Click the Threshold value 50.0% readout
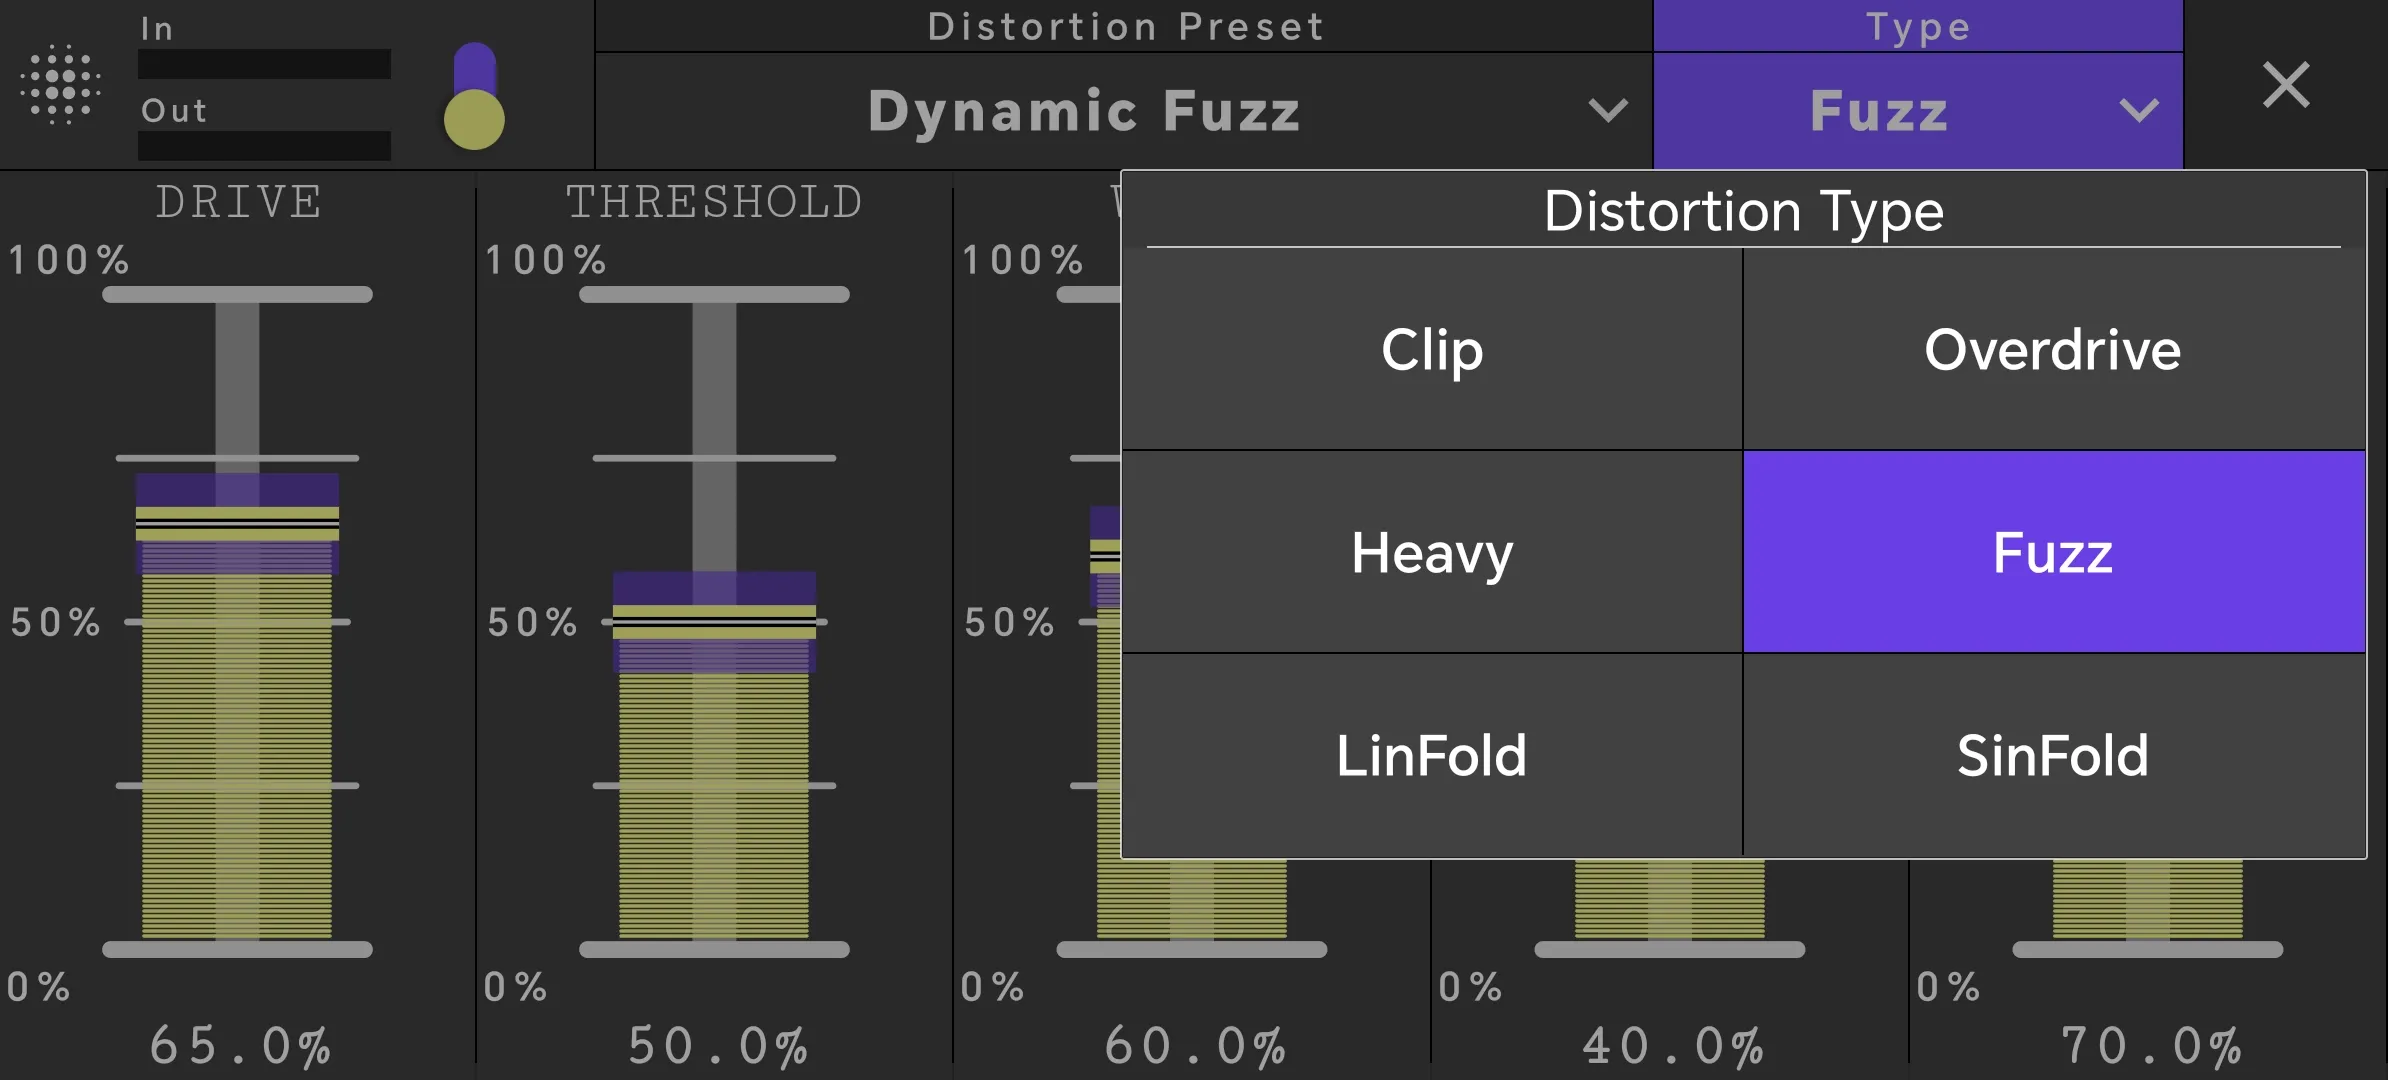This screenshot has width=2388, height=1080. pyautogui.click(x=718, y=1046)
